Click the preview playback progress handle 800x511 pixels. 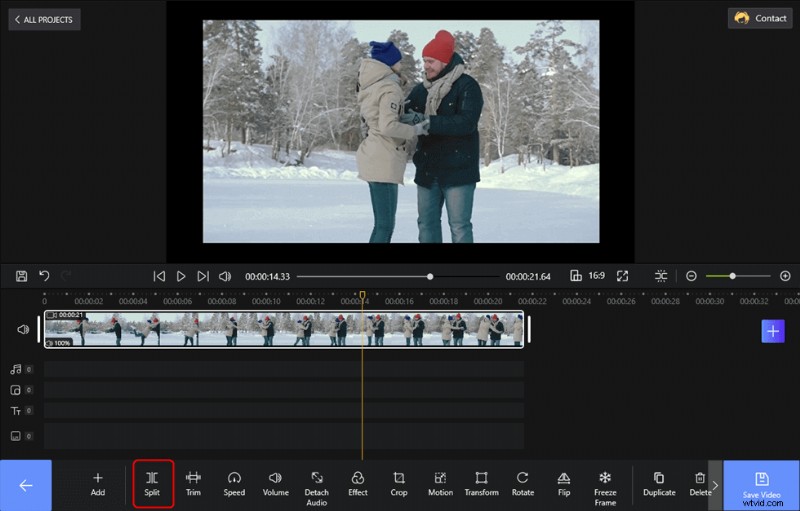pyautogui.click(x=430, y=276)
